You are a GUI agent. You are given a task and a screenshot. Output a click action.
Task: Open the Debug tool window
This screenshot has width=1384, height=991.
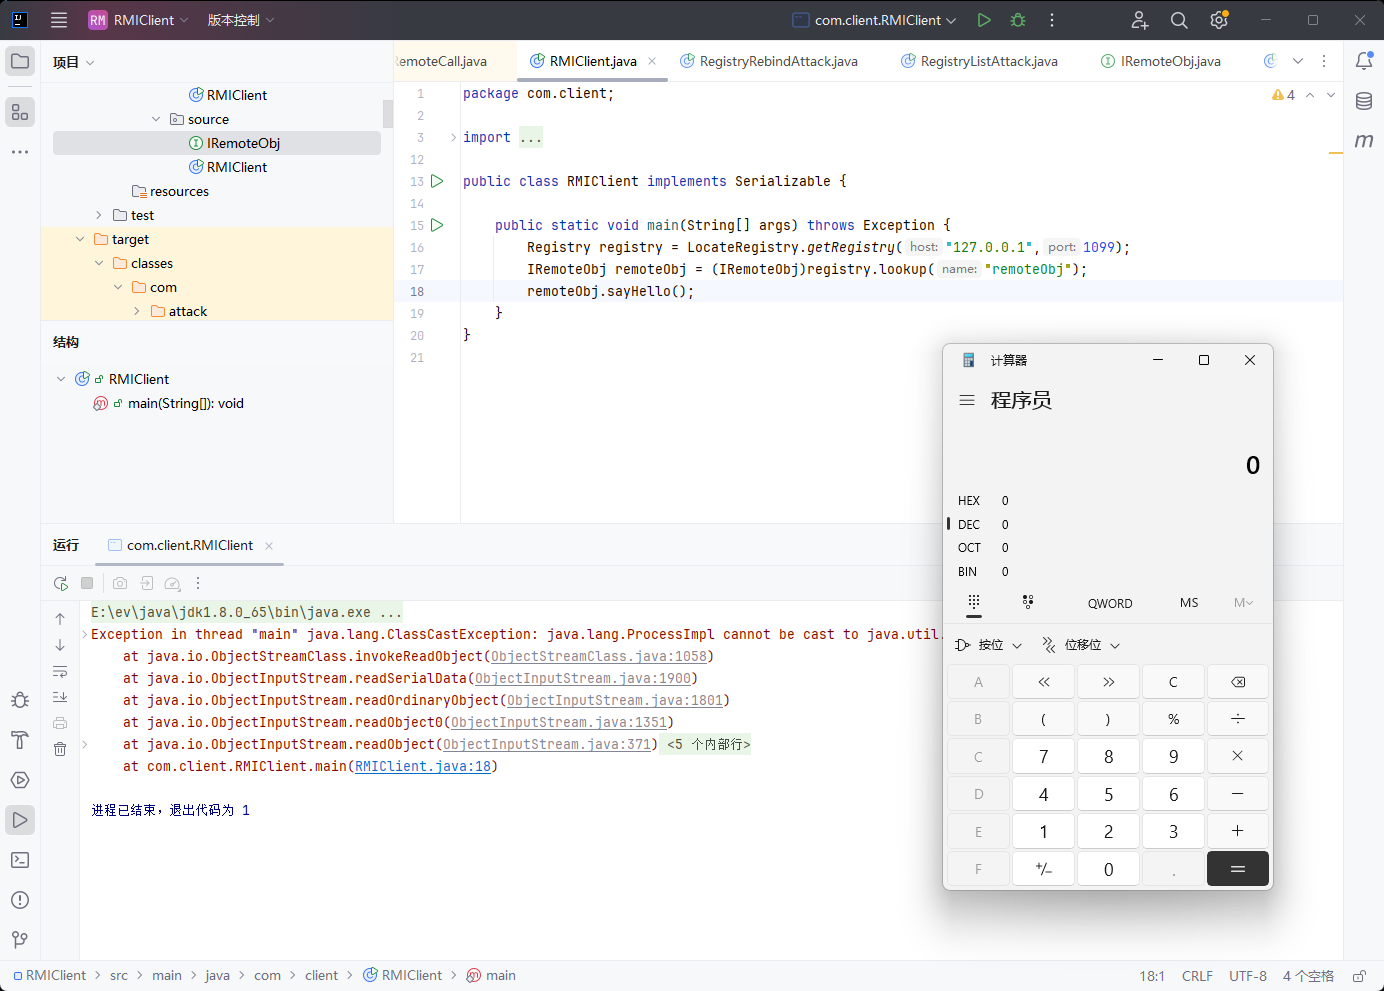(20, 700)
